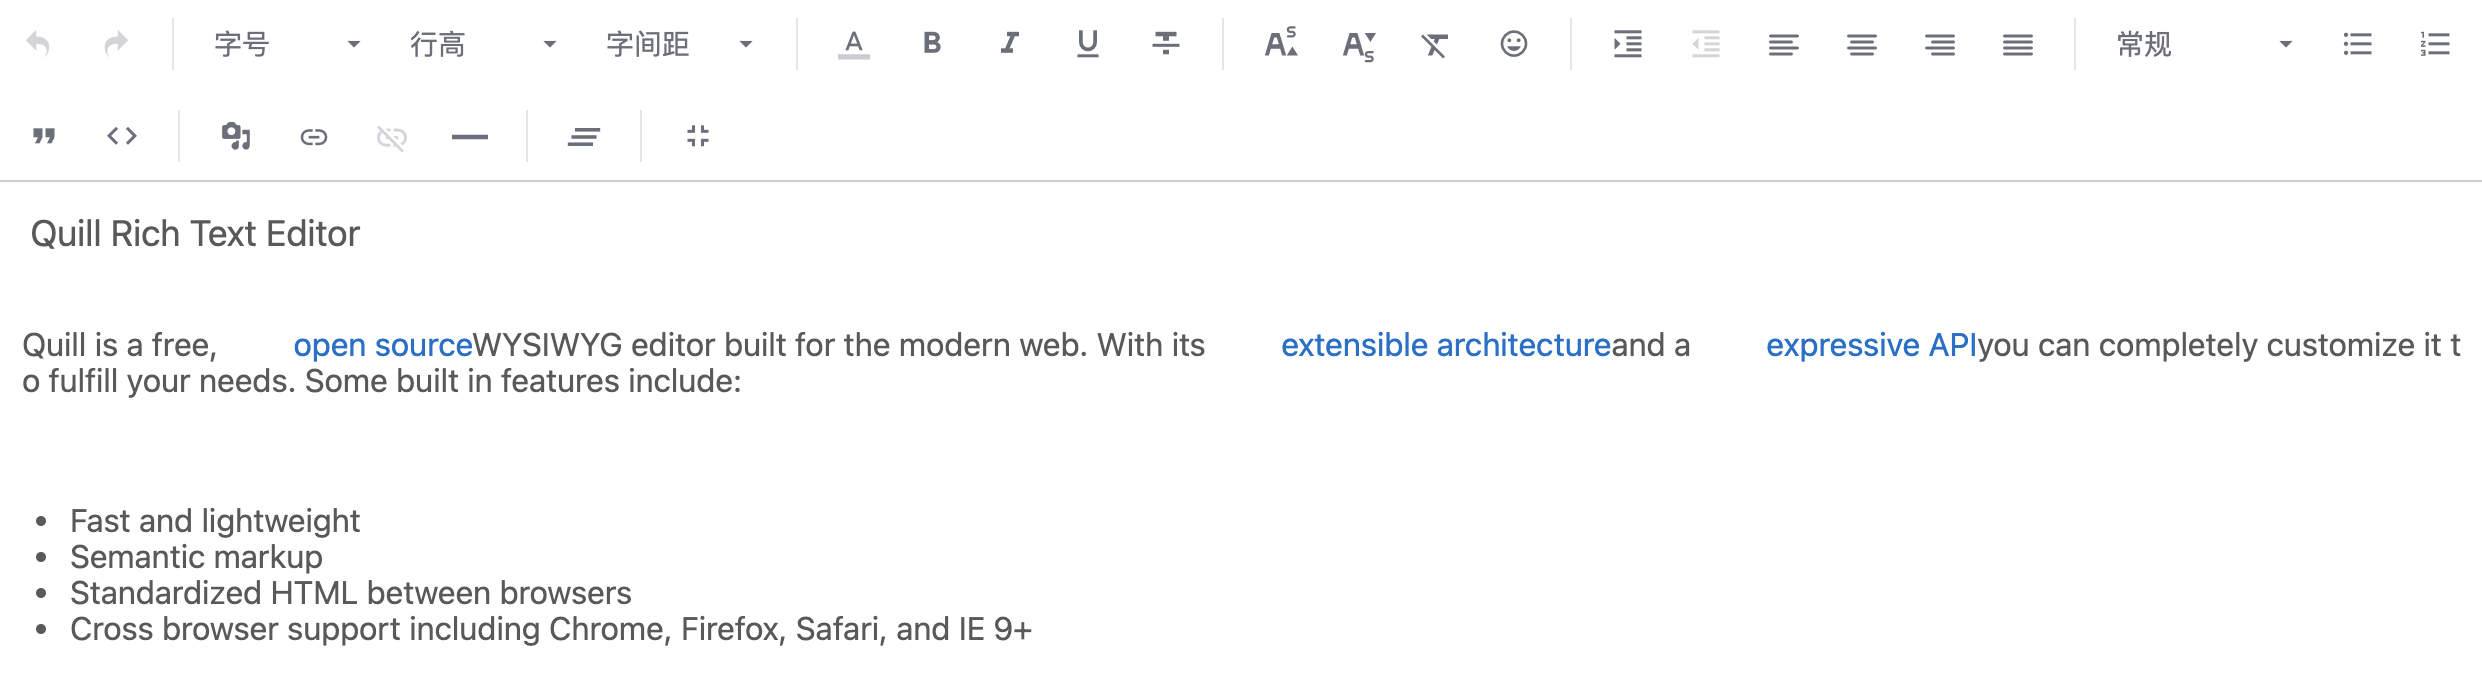Exit fullscreen with the collapse icon
This screenshot has height=698, width=2482.
click(698, 136)
